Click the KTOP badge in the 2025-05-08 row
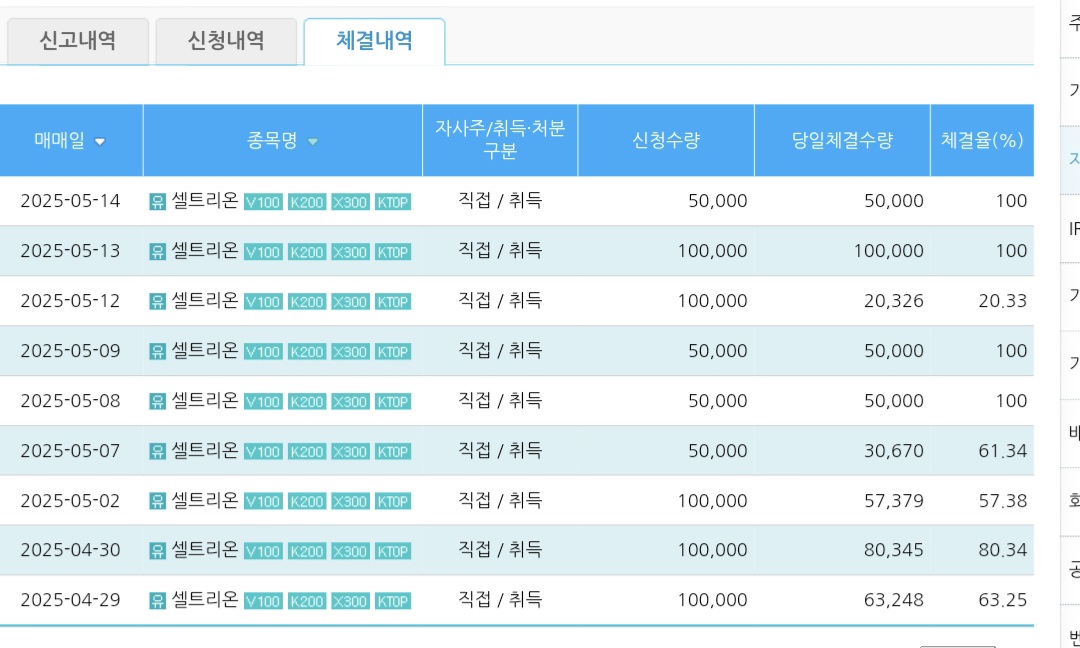This screenshot has height=648, width=1080. coord(393,402)
